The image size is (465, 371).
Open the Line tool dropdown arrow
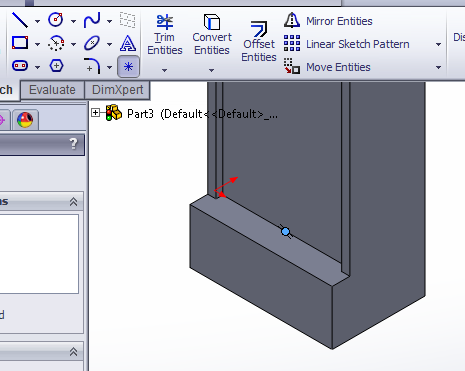point(37,21)
